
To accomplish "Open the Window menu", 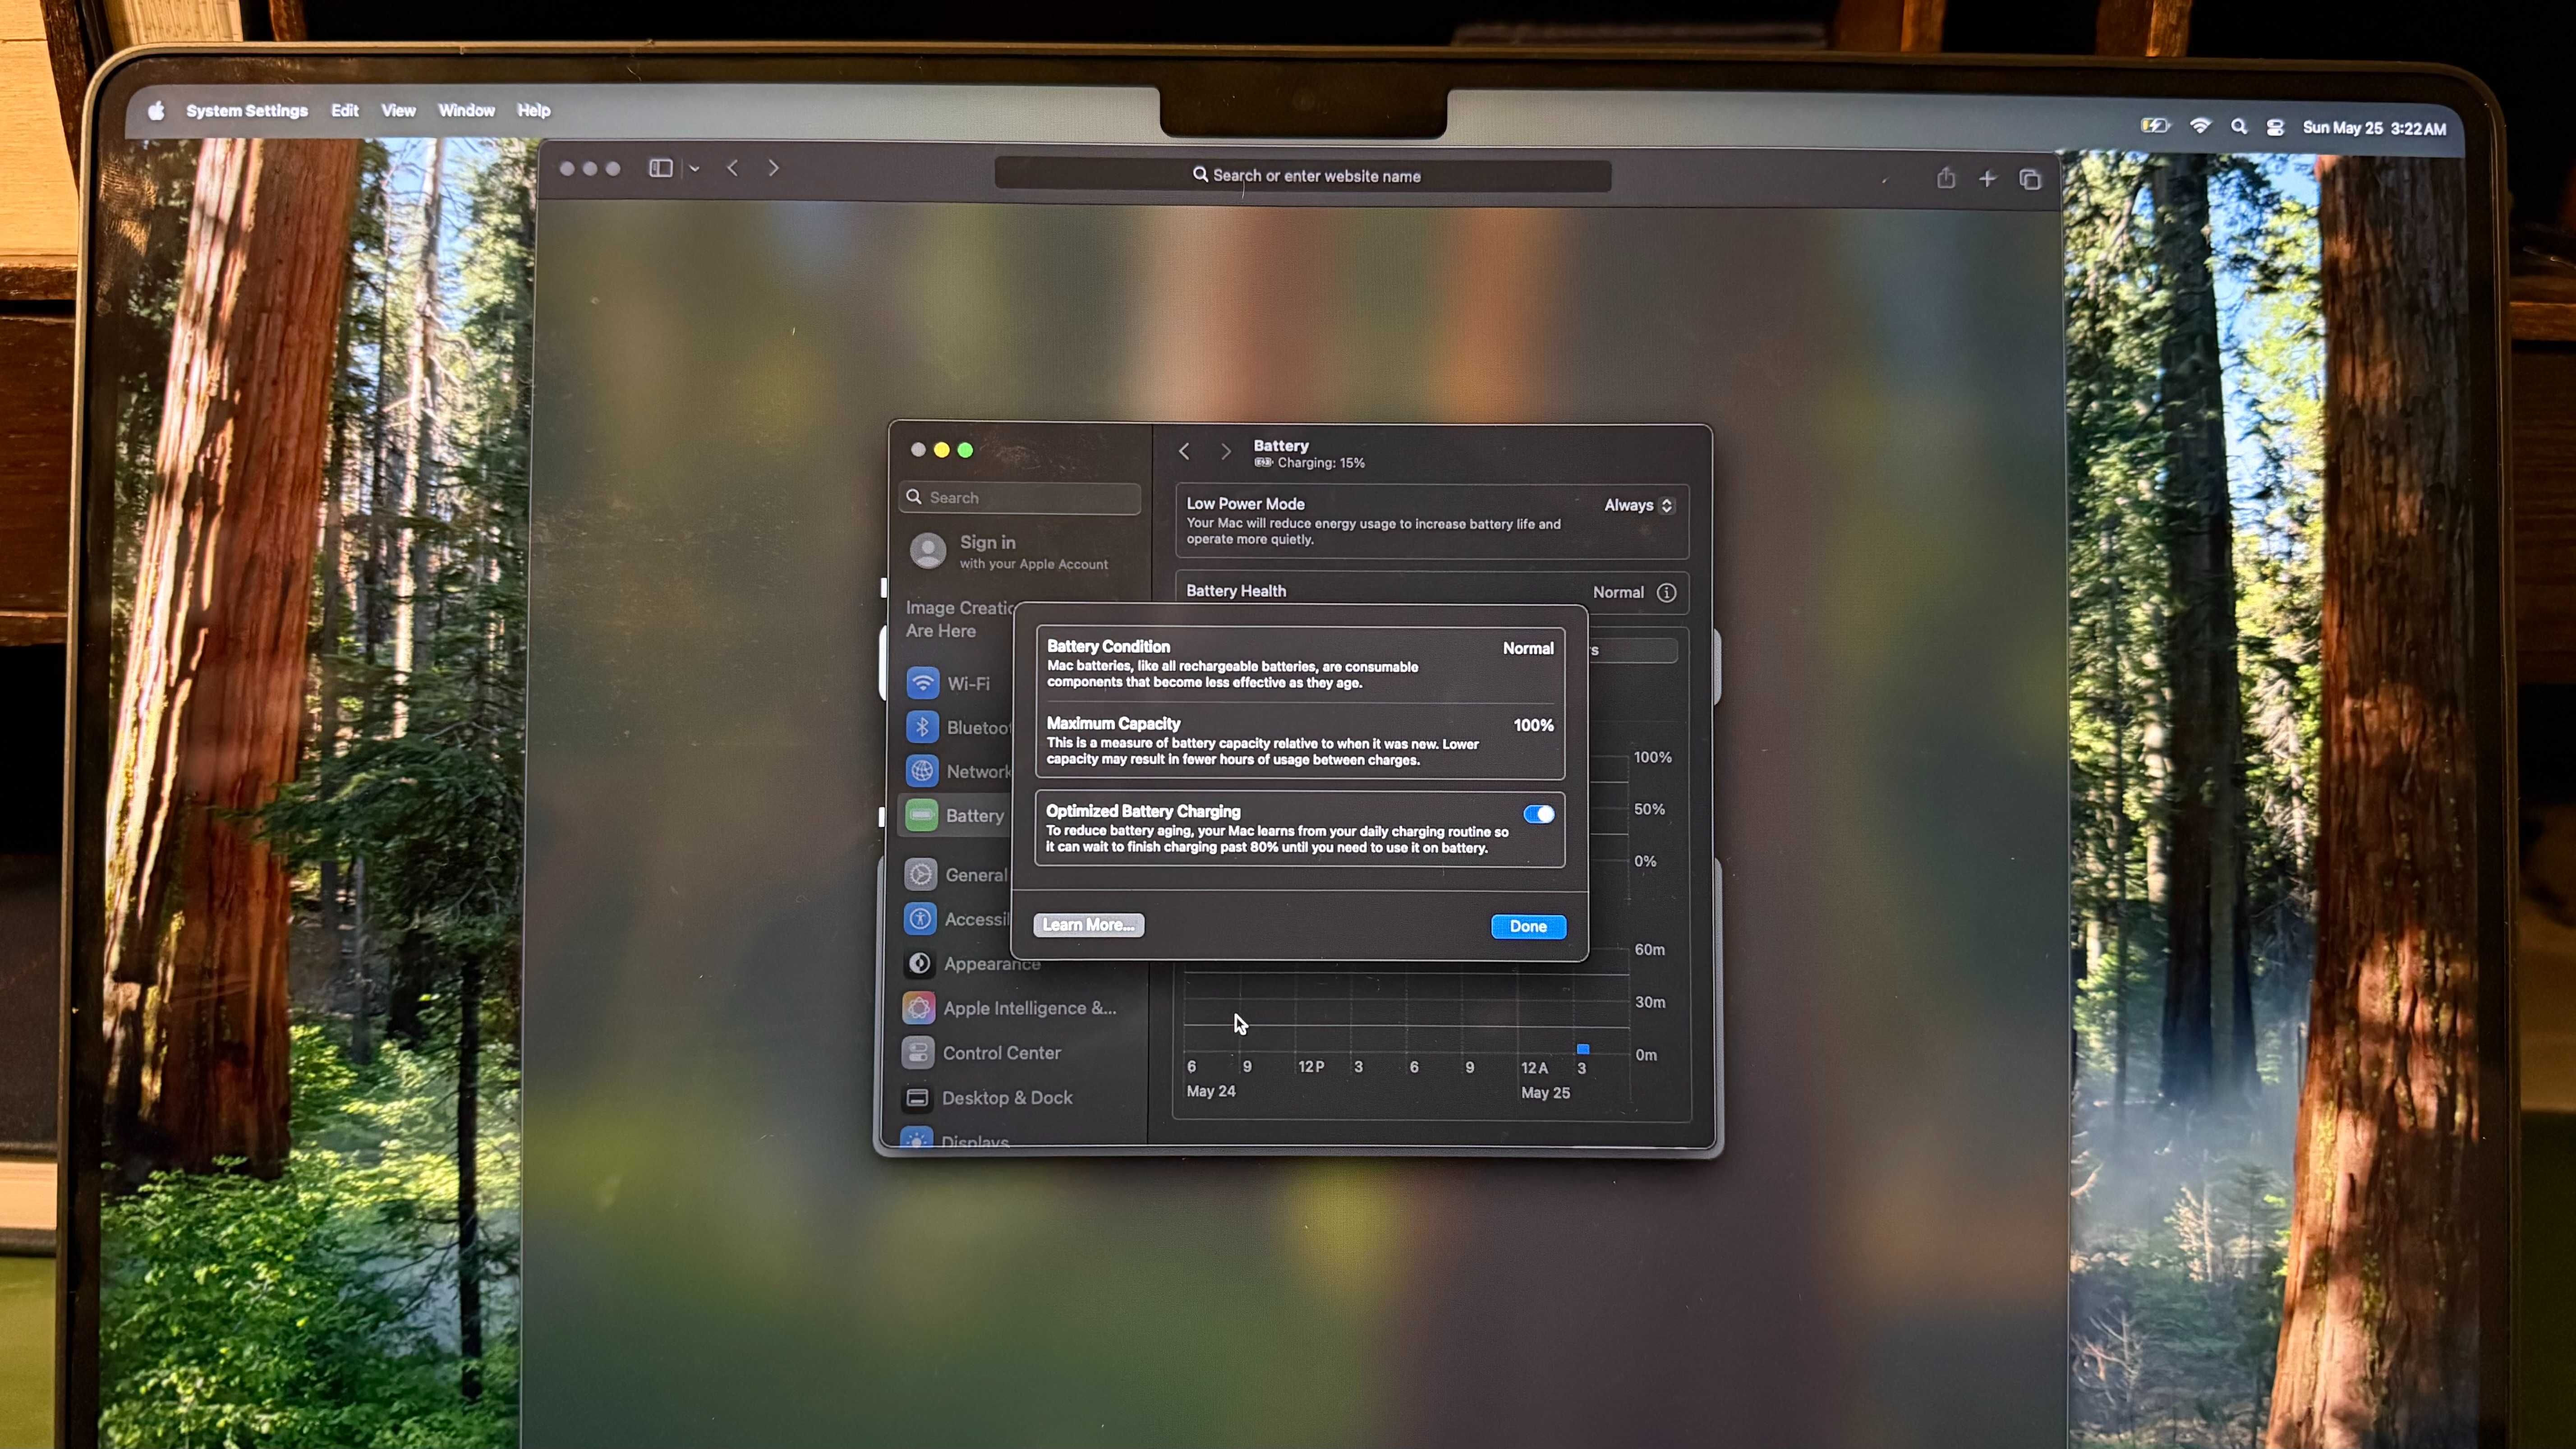I will point(466,111).
